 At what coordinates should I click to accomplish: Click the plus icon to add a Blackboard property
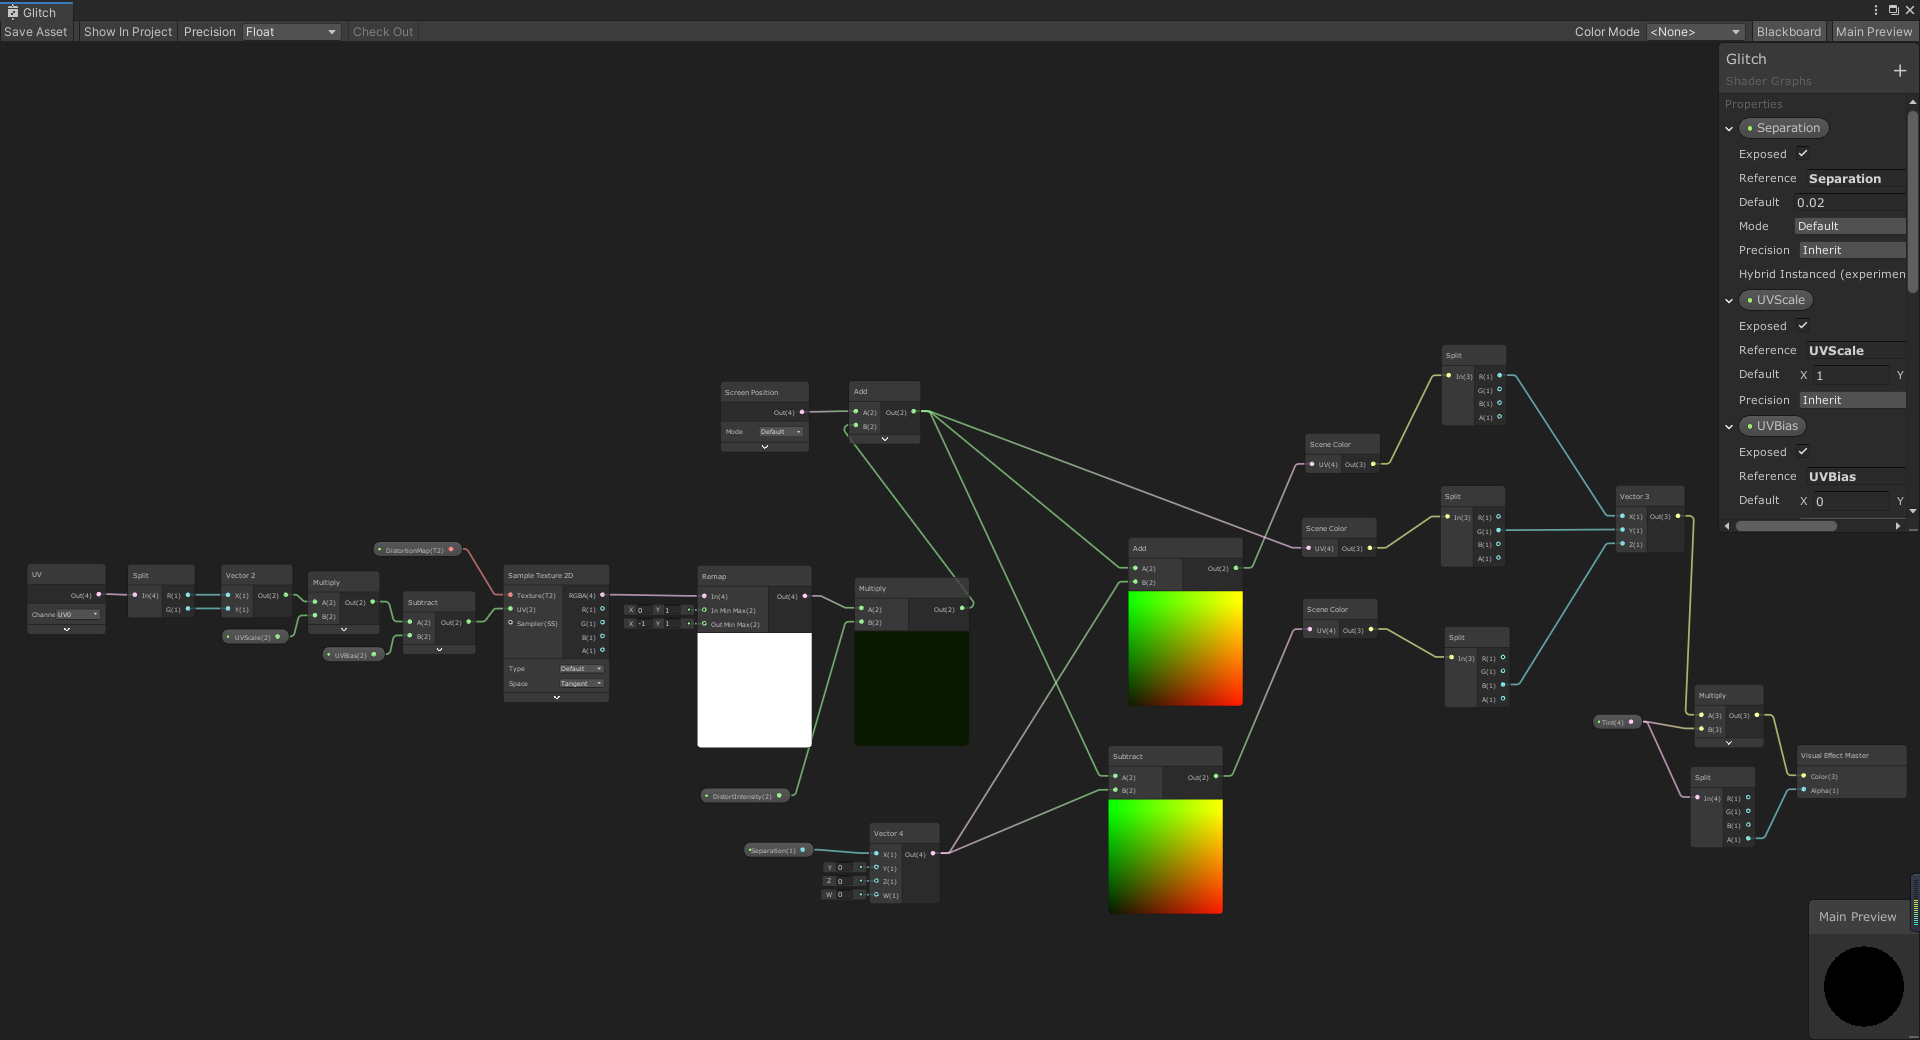tap(1901, 70)
